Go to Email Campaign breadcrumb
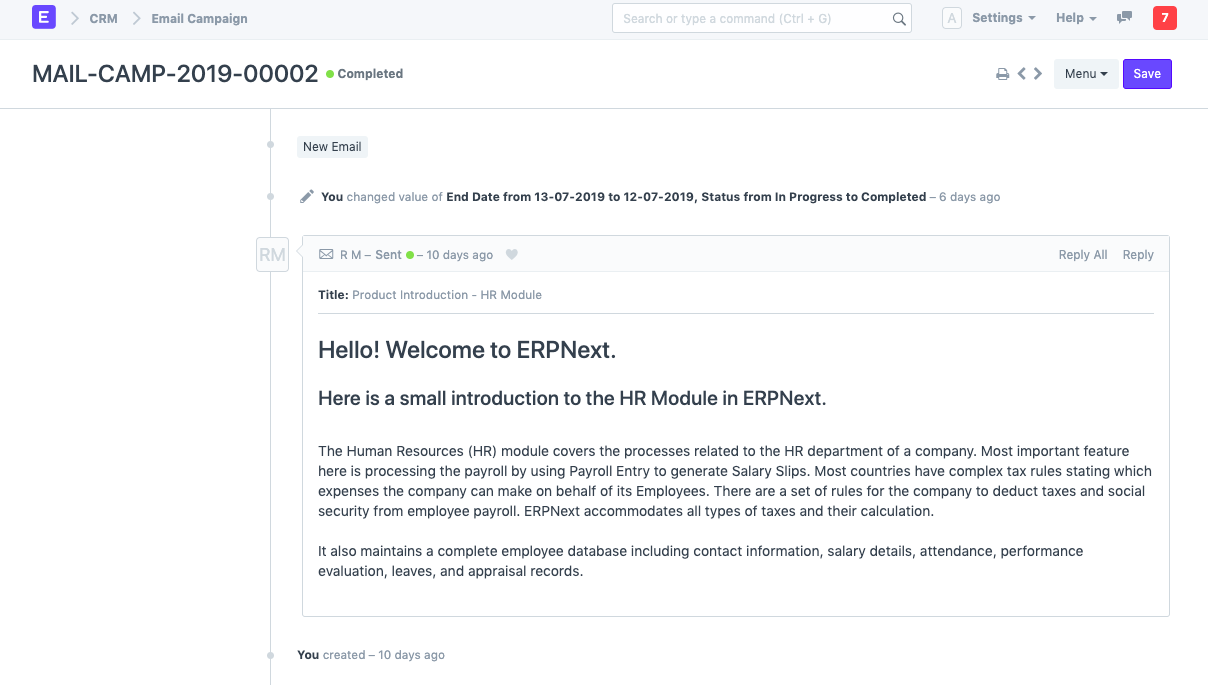Screen dimensions: 1208x685 click(199, 18)
